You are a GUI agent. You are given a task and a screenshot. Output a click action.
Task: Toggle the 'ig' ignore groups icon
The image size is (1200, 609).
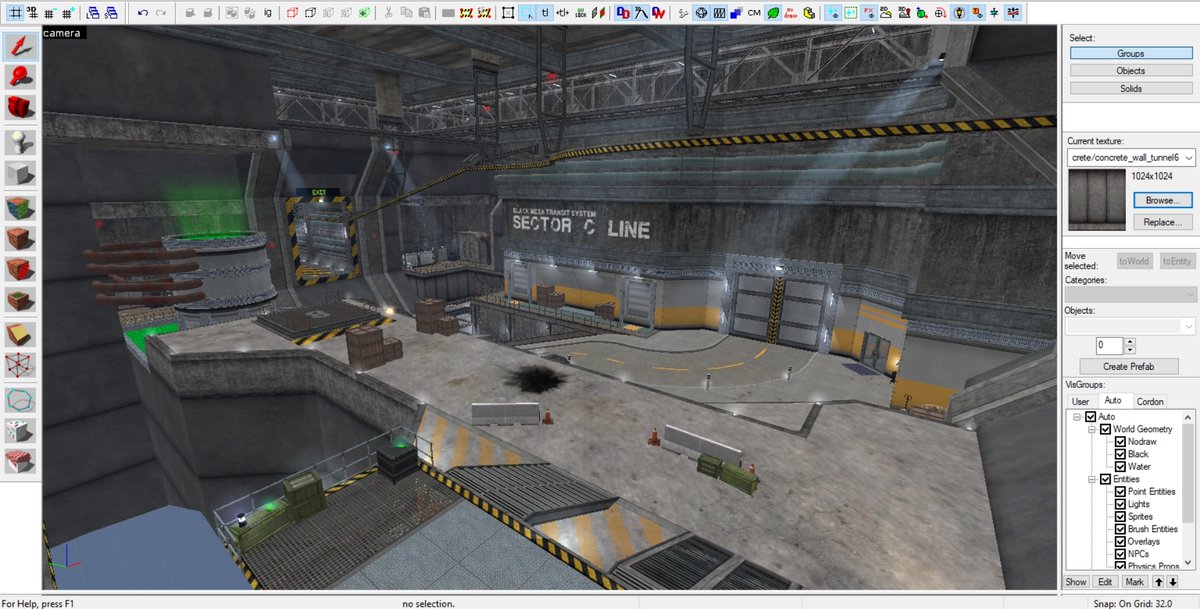(268, 13)
